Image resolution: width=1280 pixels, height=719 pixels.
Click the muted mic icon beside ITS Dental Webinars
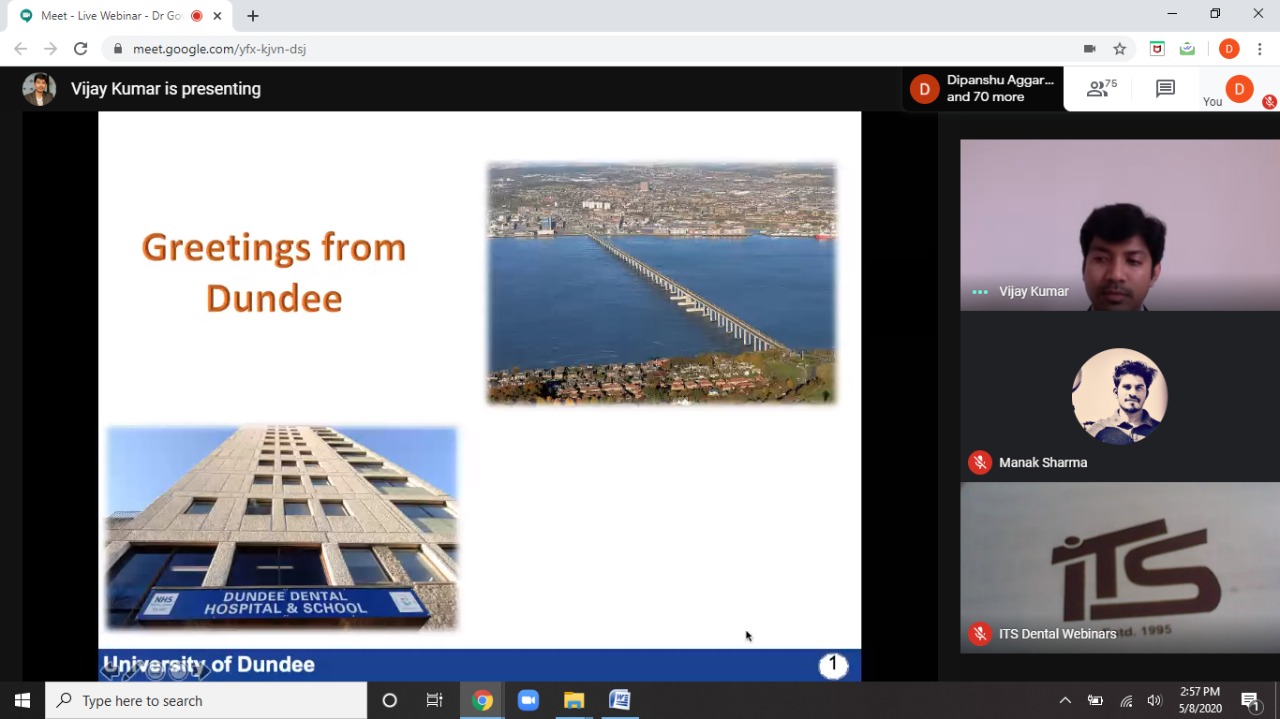click(980, 633)
